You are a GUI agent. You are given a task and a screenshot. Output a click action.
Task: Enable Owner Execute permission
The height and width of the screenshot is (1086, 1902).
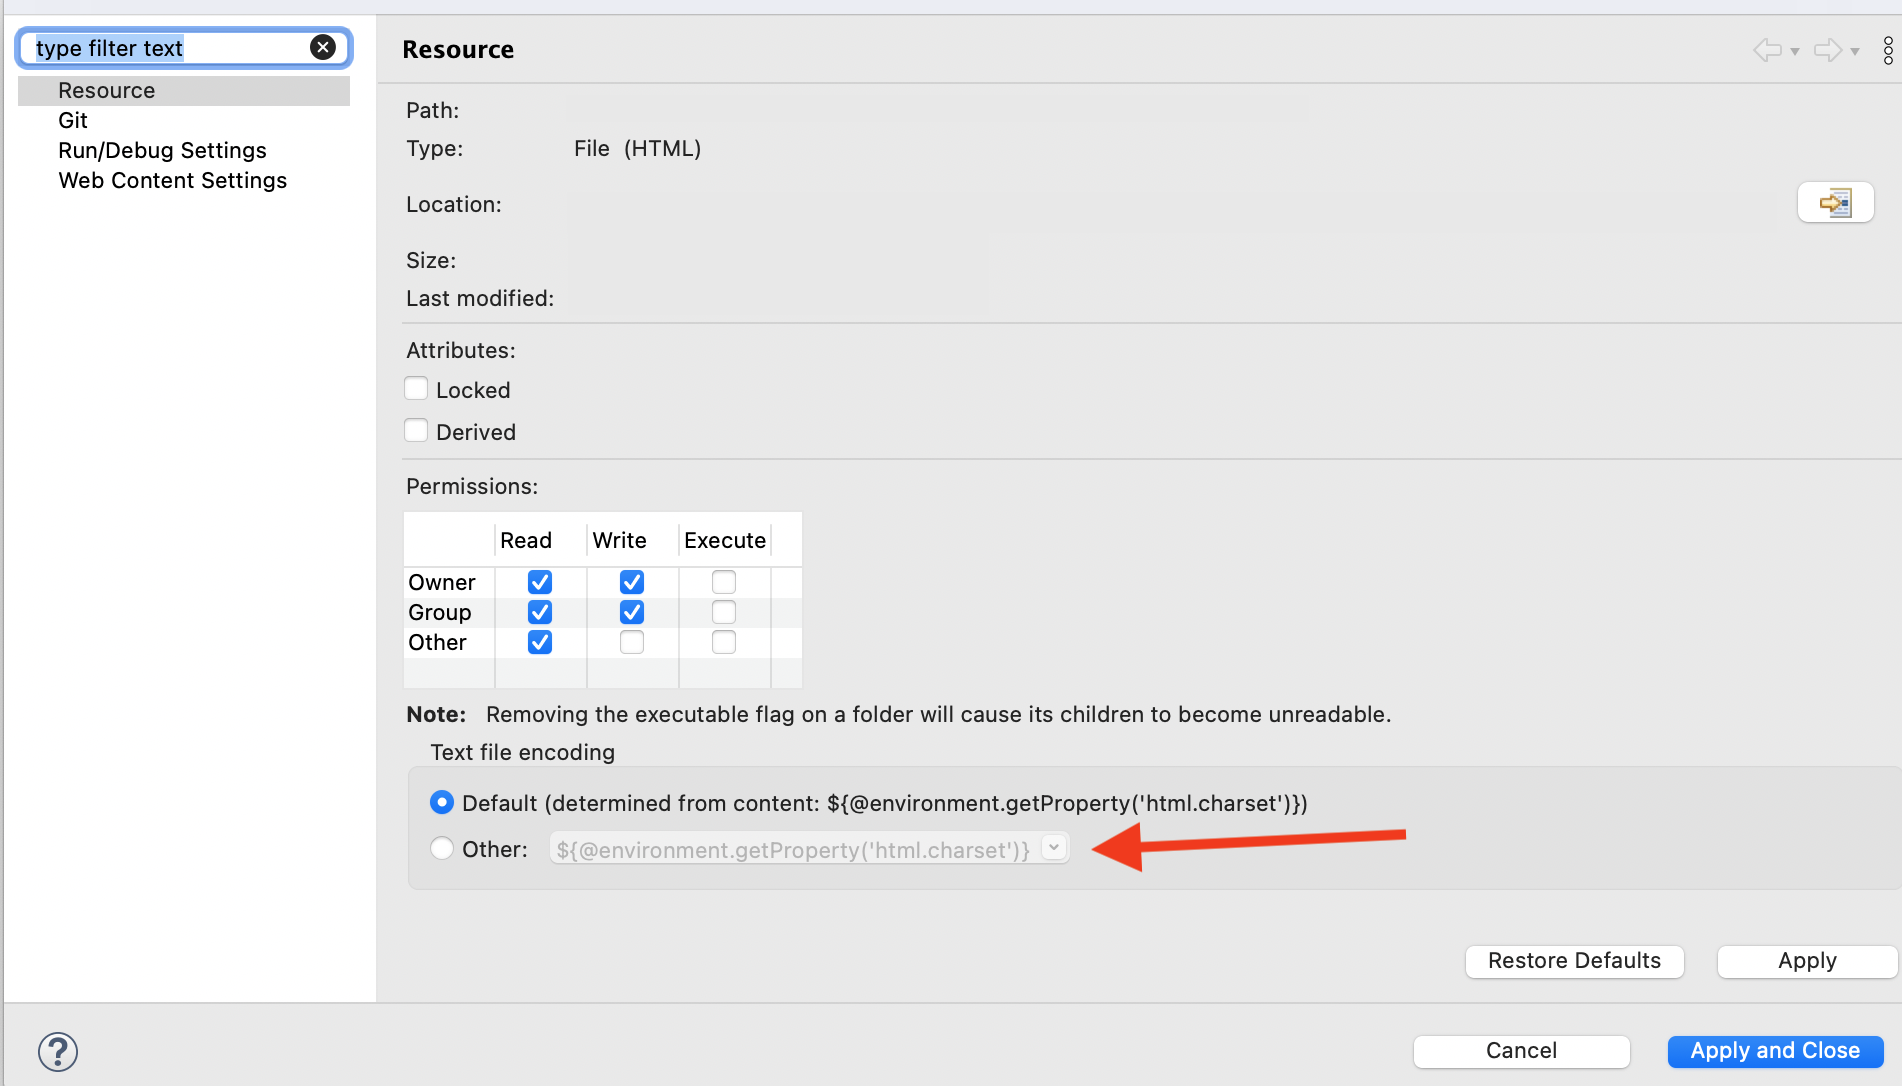724,582
